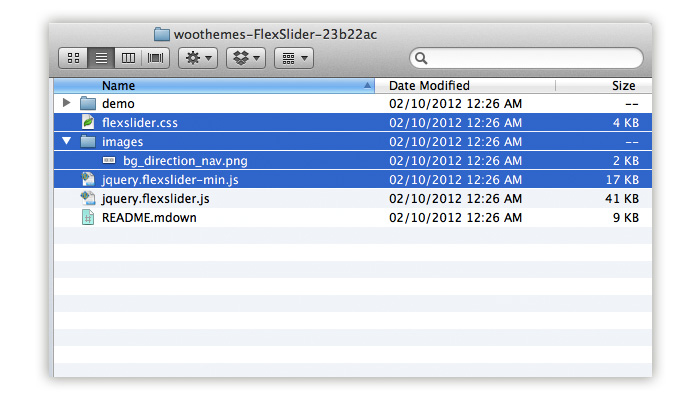Select bg_direction_nav.png file name
This screenshot has width=700, height=400.
[185, 161]
